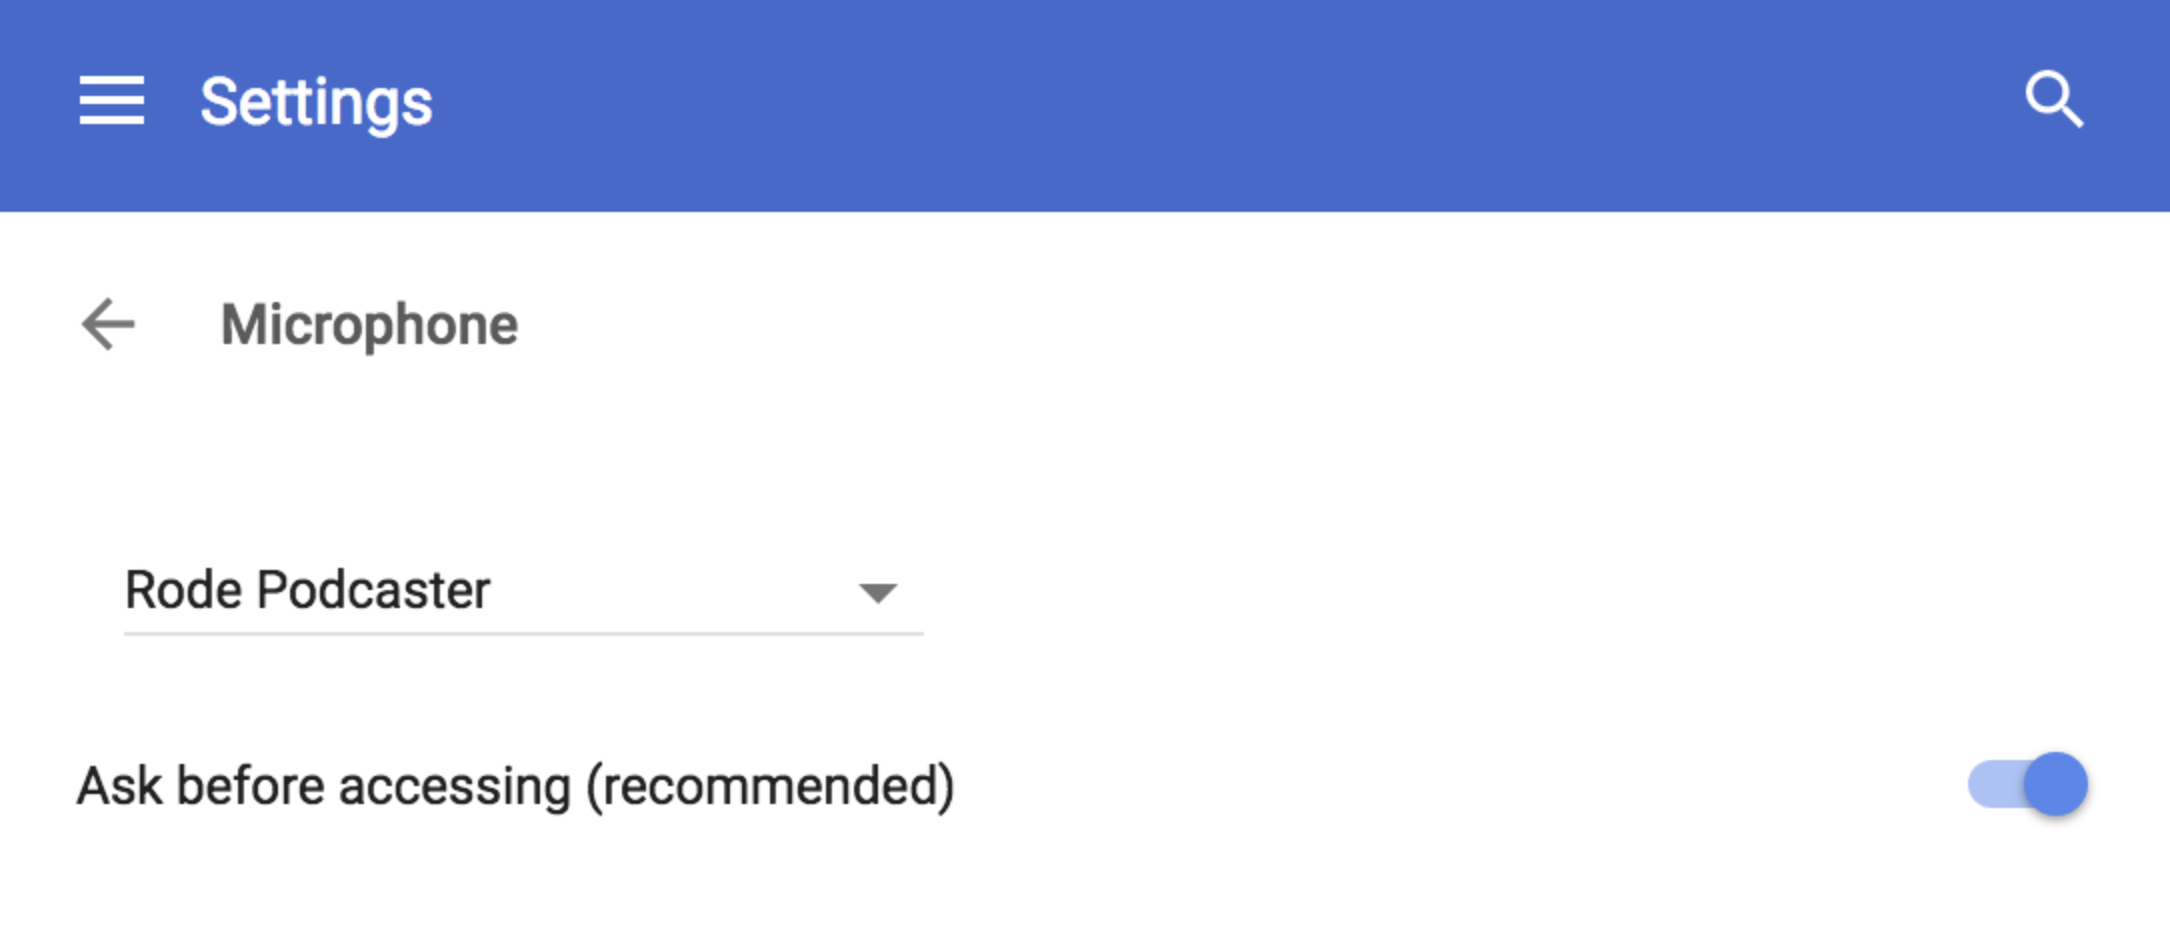This screenshot has height=944, width=2170.
Task: Click the light blue track of the switch
Action: [1993, 784]
